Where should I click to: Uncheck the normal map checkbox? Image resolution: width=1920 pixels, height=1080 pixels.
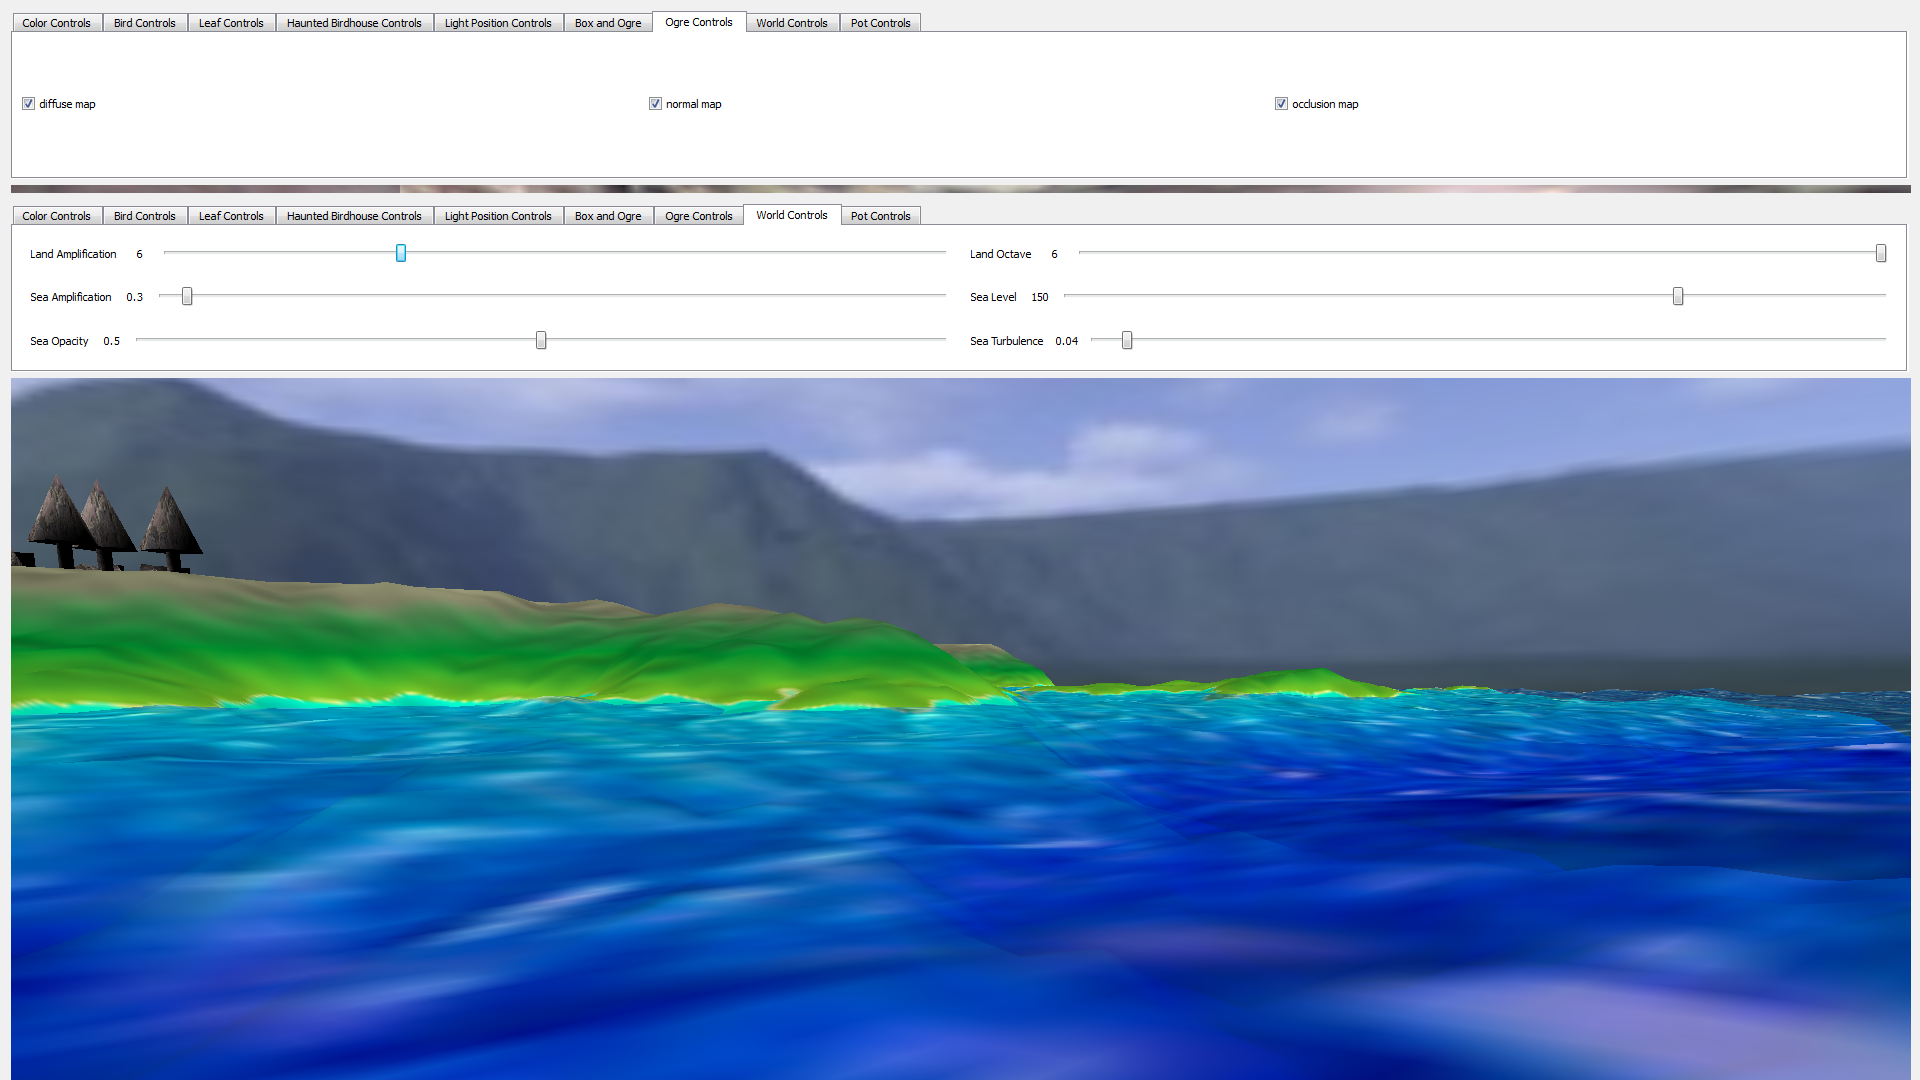click(x=655, y=104)
